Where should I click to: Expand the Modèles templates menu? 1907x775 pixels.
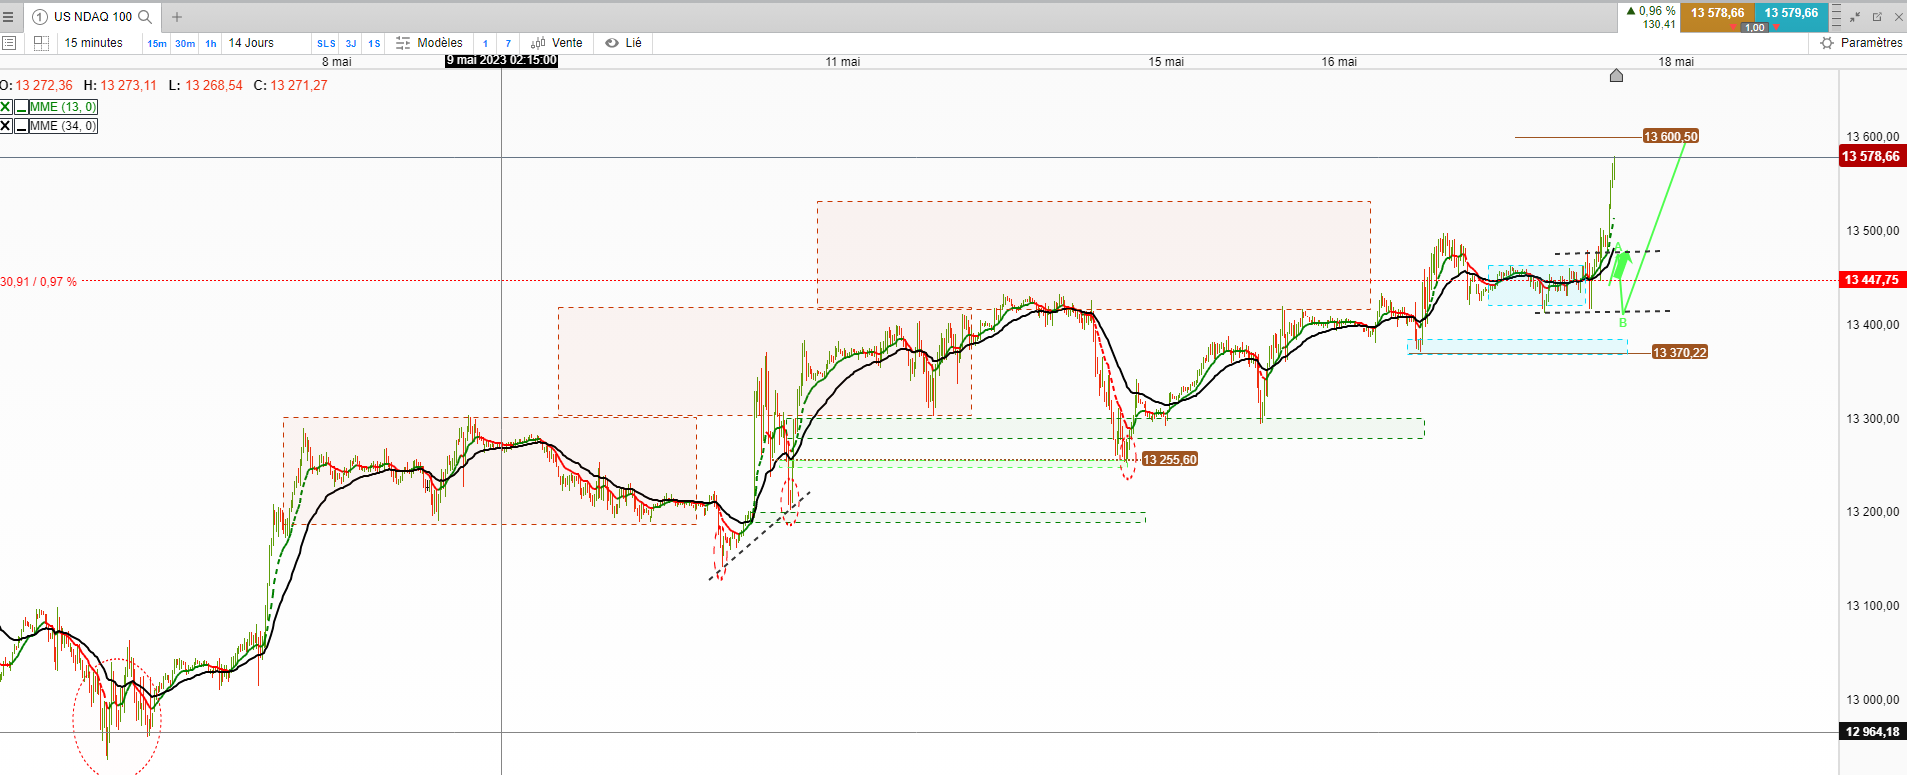430,43
